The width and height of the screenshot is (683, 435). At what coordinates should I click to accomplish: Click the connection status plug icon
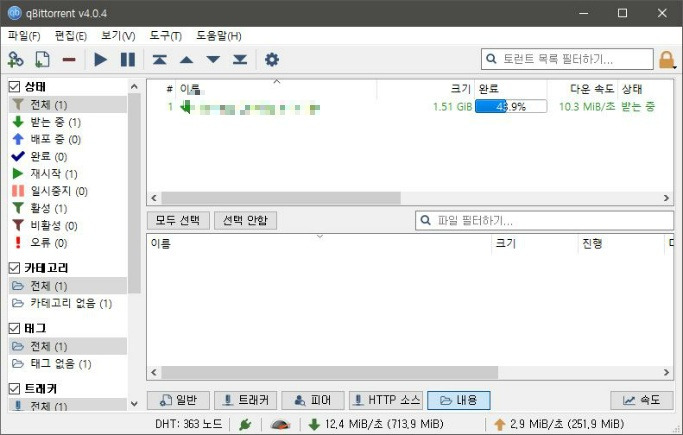[x=245, y=424]
